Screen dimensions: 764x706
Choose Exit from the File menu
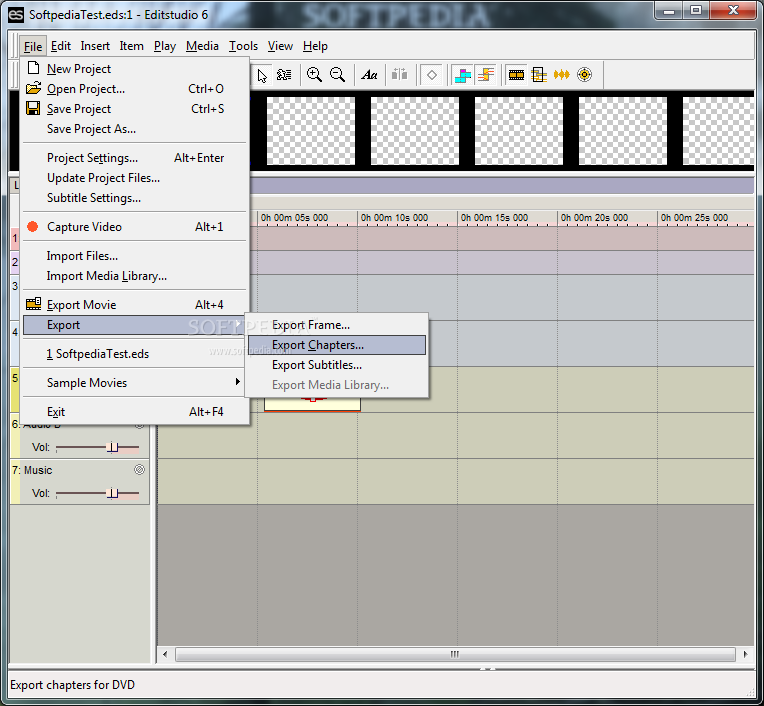pyautogui.click(x=134, y=412)
